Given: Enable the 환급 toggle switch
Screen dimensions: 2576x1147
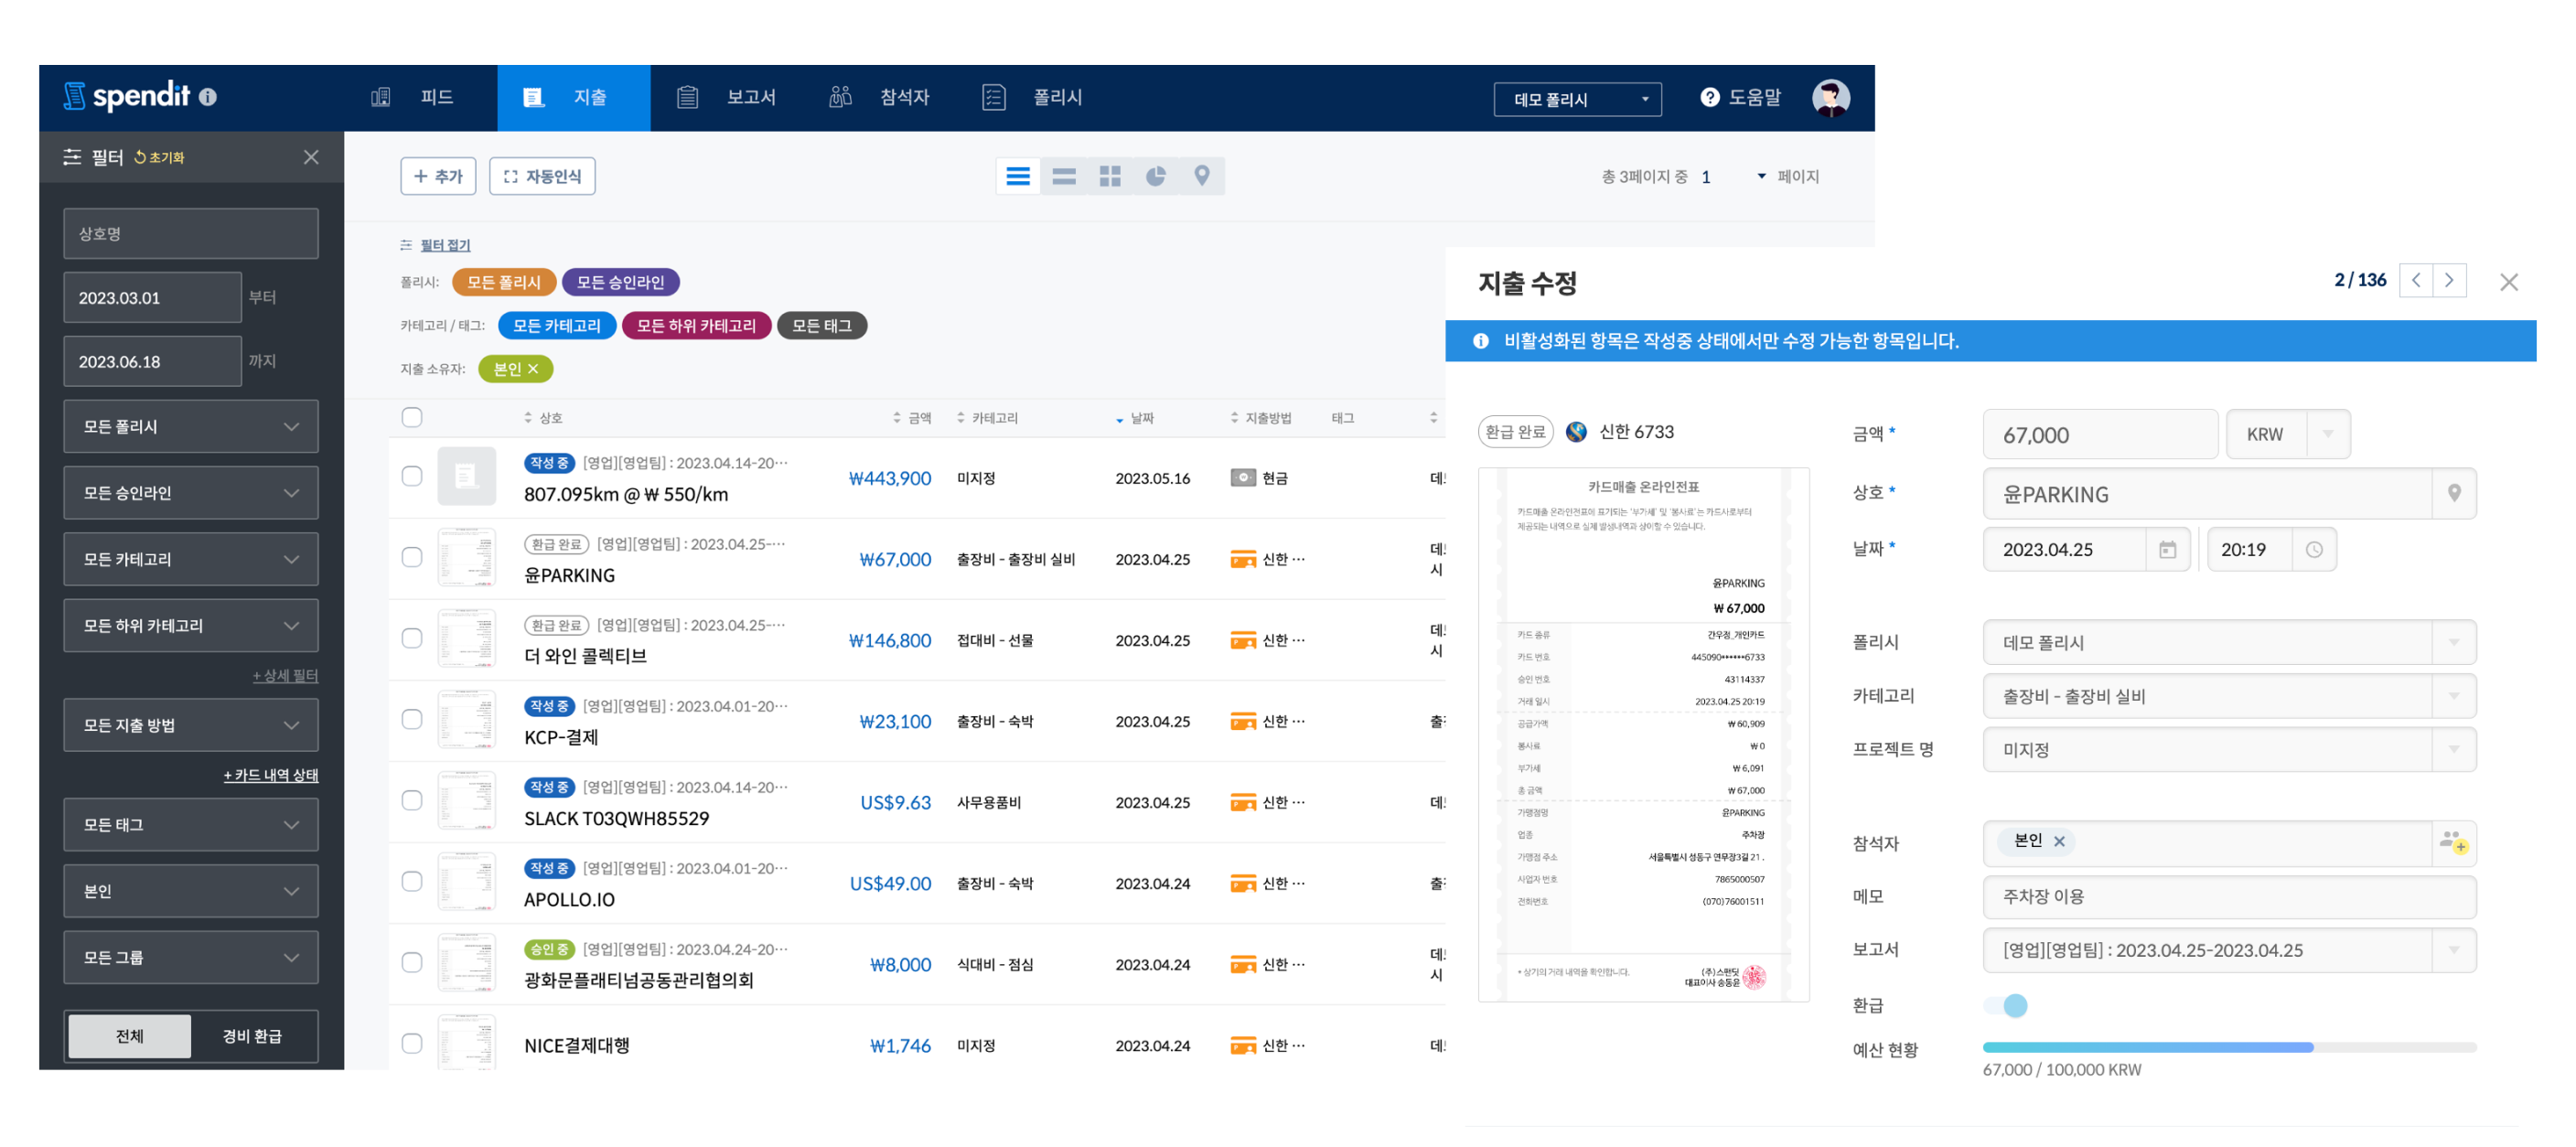Looking at the screenshot, I should (x=2006, y=1005).
